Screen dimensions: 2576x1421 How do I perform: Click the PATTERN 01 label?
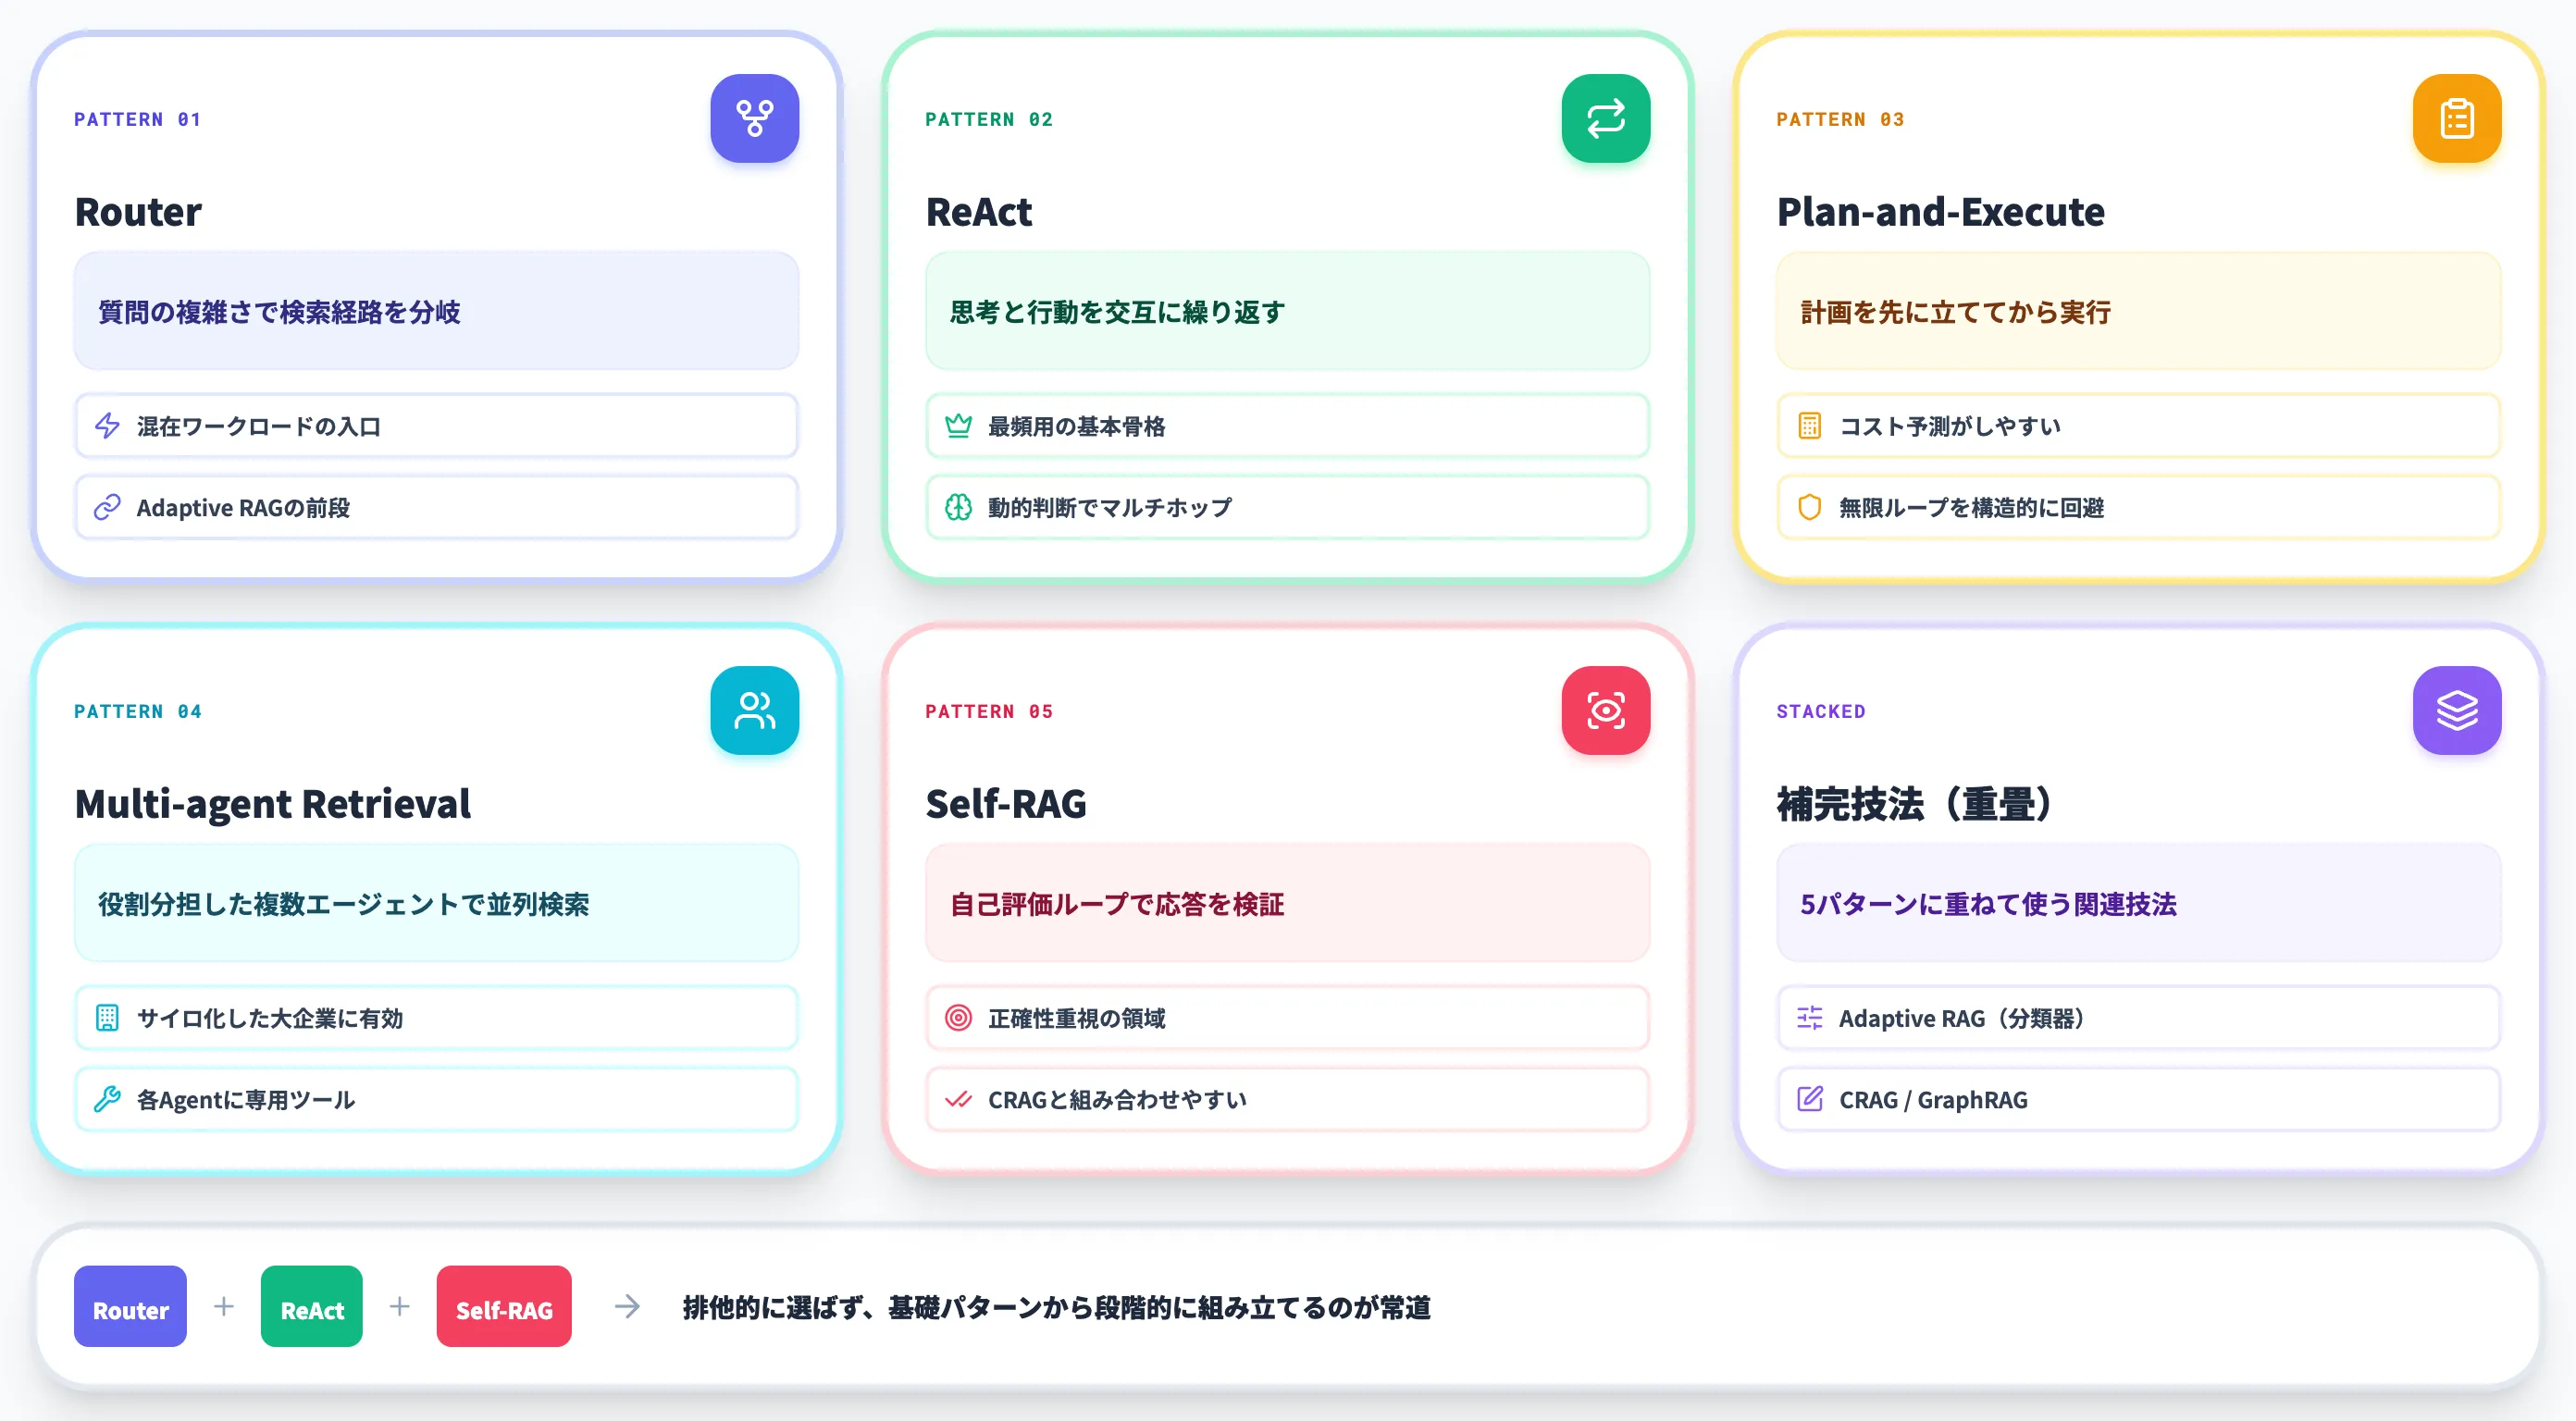[138, 119]
